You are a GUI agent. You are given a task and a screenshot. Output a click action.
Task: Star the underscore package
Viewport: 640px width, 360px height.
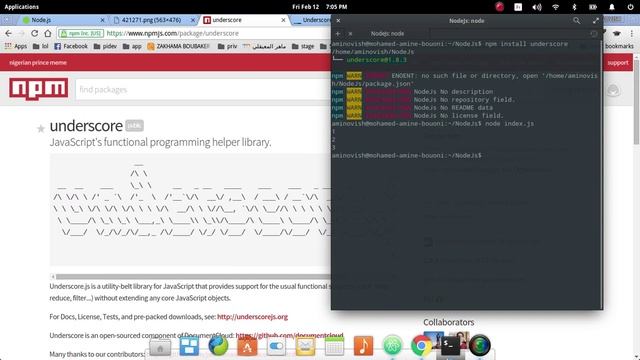pos(40,129)
